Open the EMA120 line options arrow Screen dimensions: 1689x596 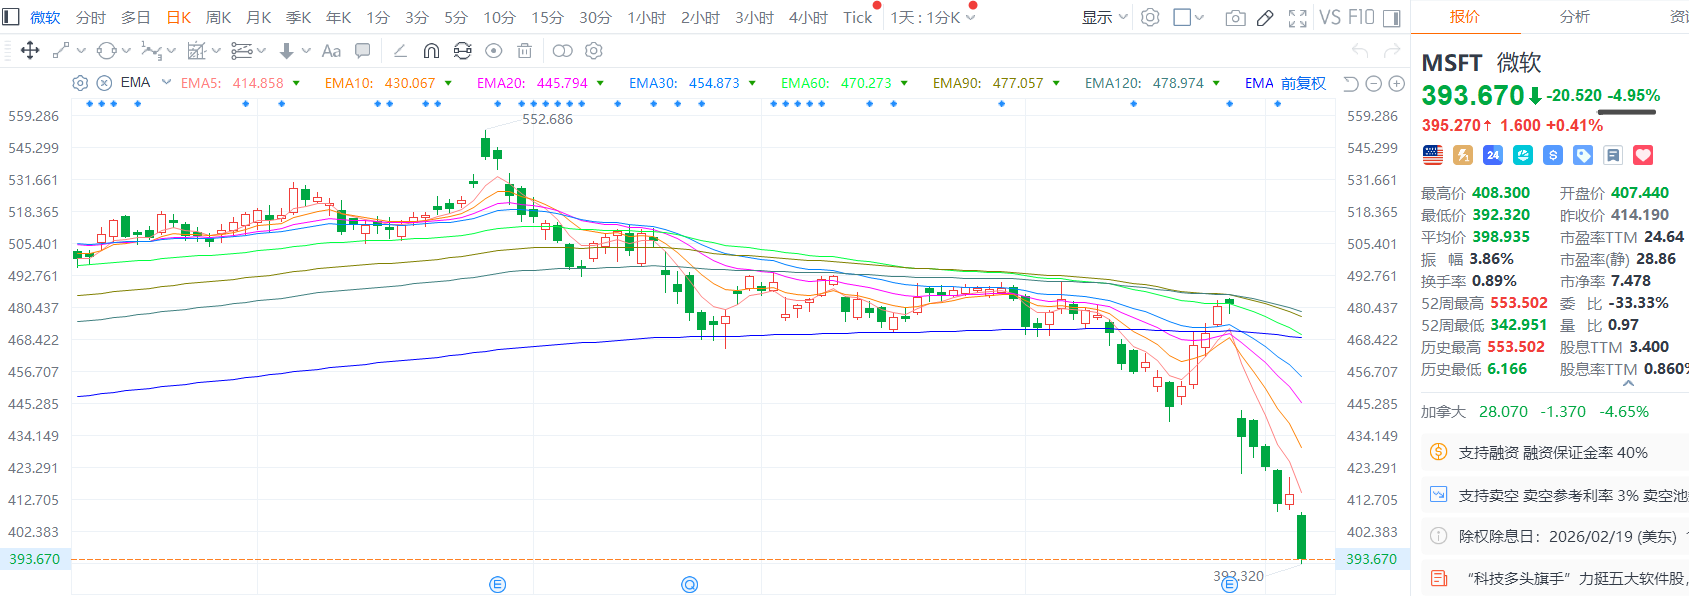click(1216, 83)
